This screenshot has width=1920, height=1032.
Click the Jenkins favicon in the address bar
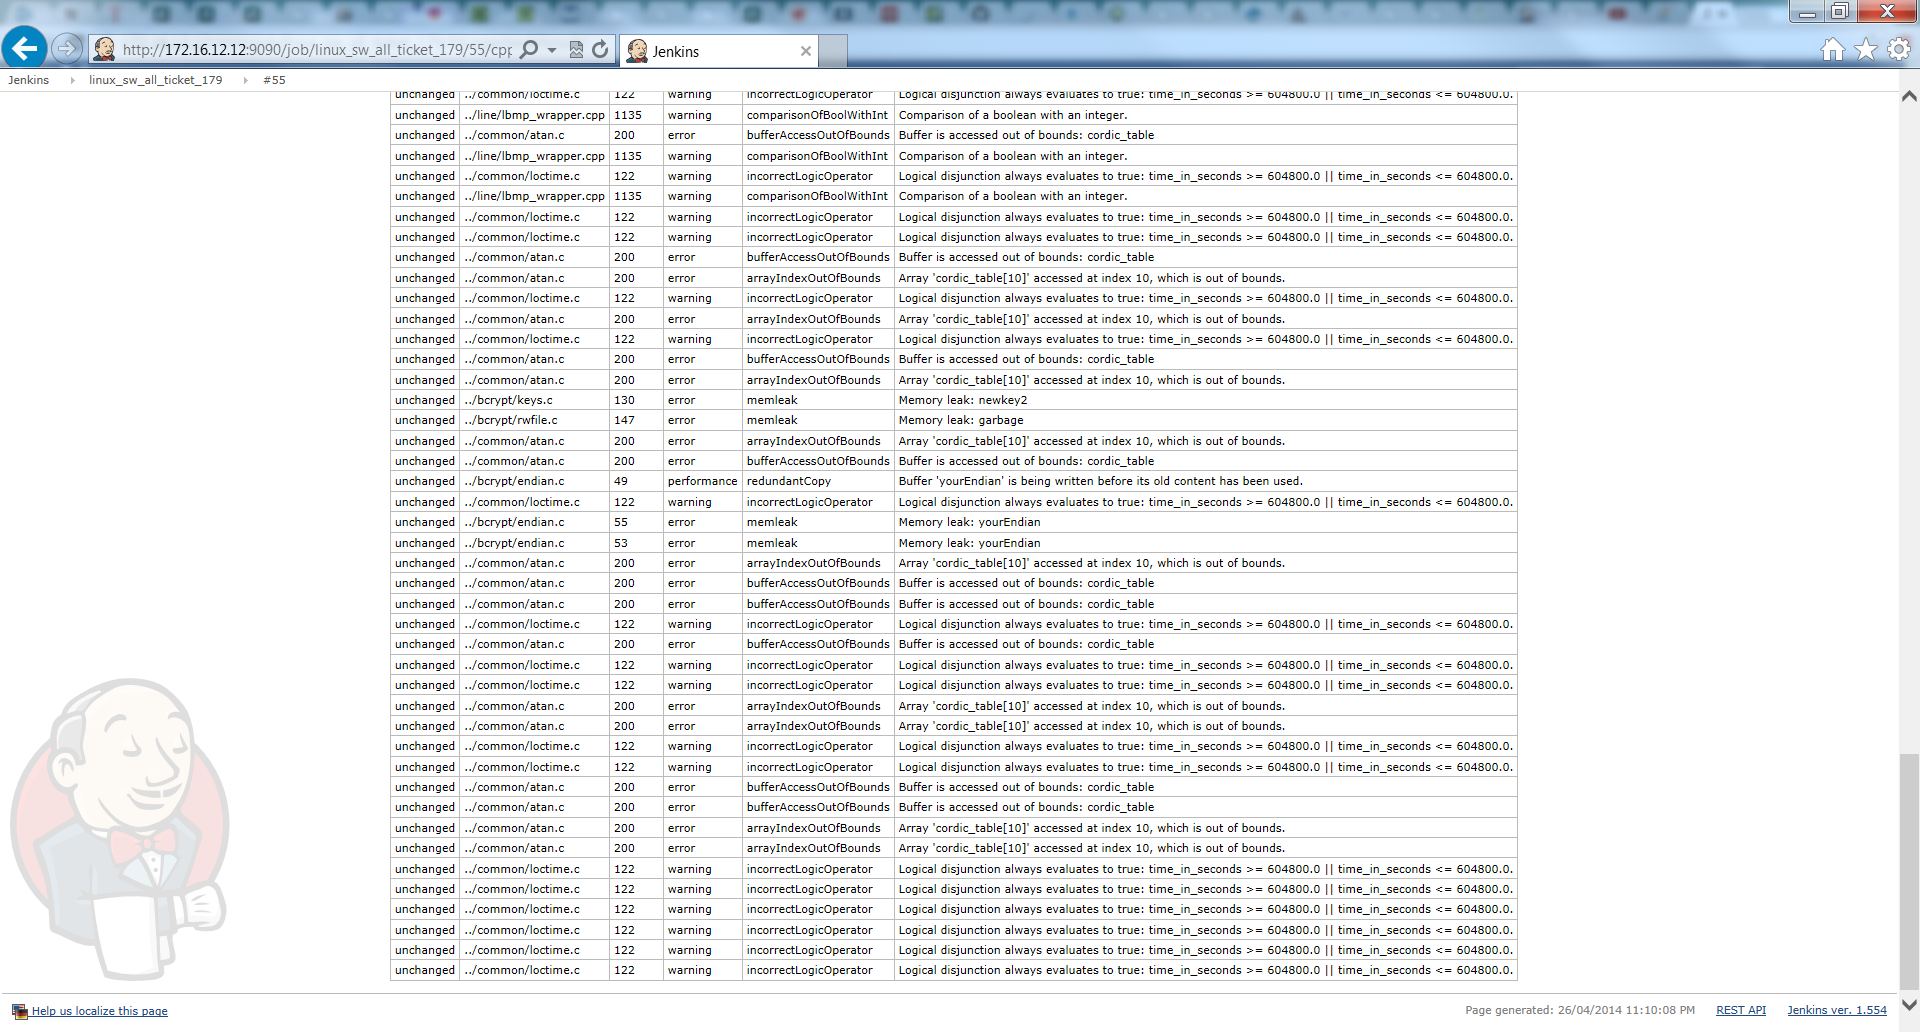104,50
